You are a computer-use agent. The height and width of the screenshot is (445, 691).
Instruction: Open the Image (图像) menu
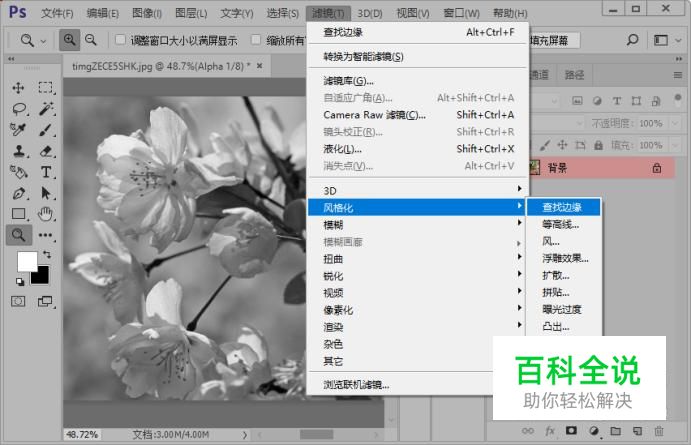147,13
